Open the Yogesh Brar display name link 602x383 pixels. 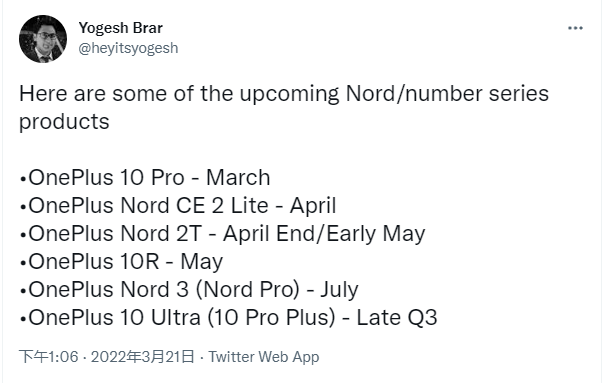pyautogui.click(x=121, y=28)
